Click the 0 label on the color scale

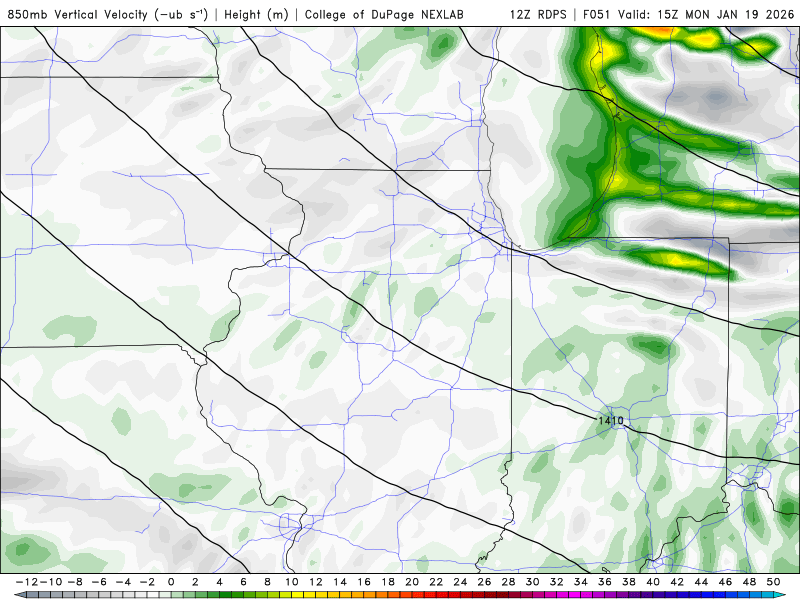(171, 582)
